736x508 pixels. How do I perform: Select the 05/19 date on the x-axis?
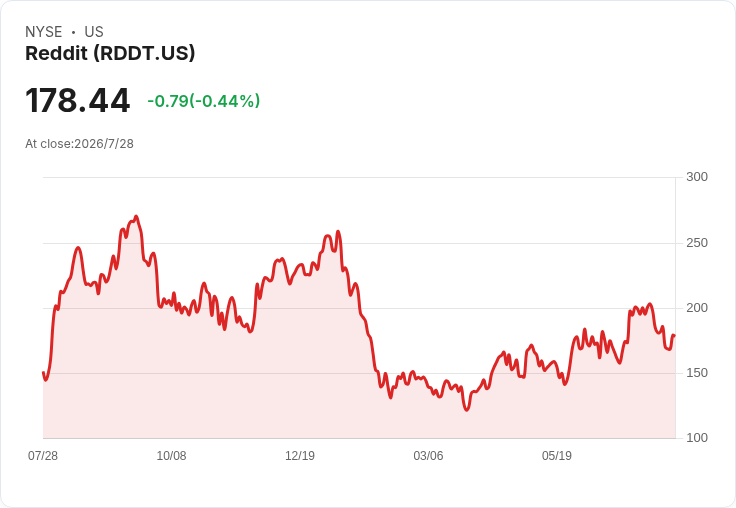pyautogui.click(x=557, y=456)
